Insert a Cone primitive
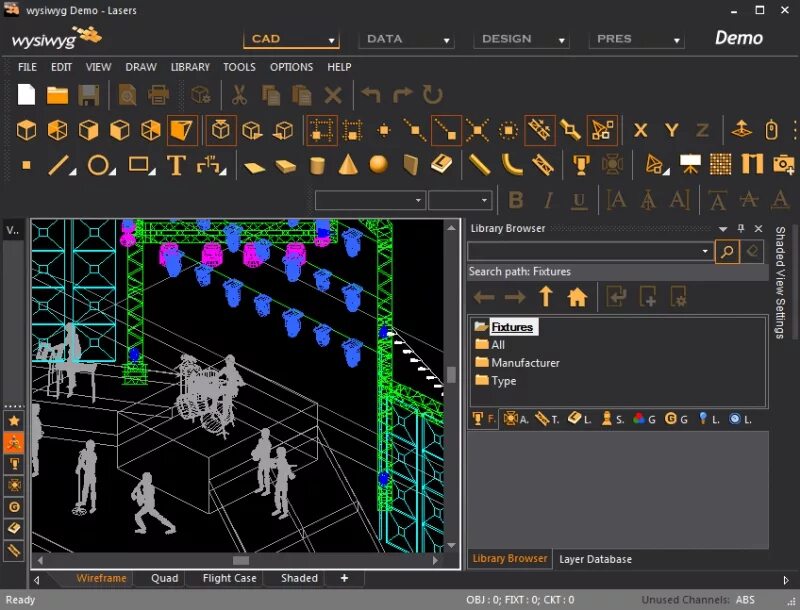800x610 pixels. [348, 165]
